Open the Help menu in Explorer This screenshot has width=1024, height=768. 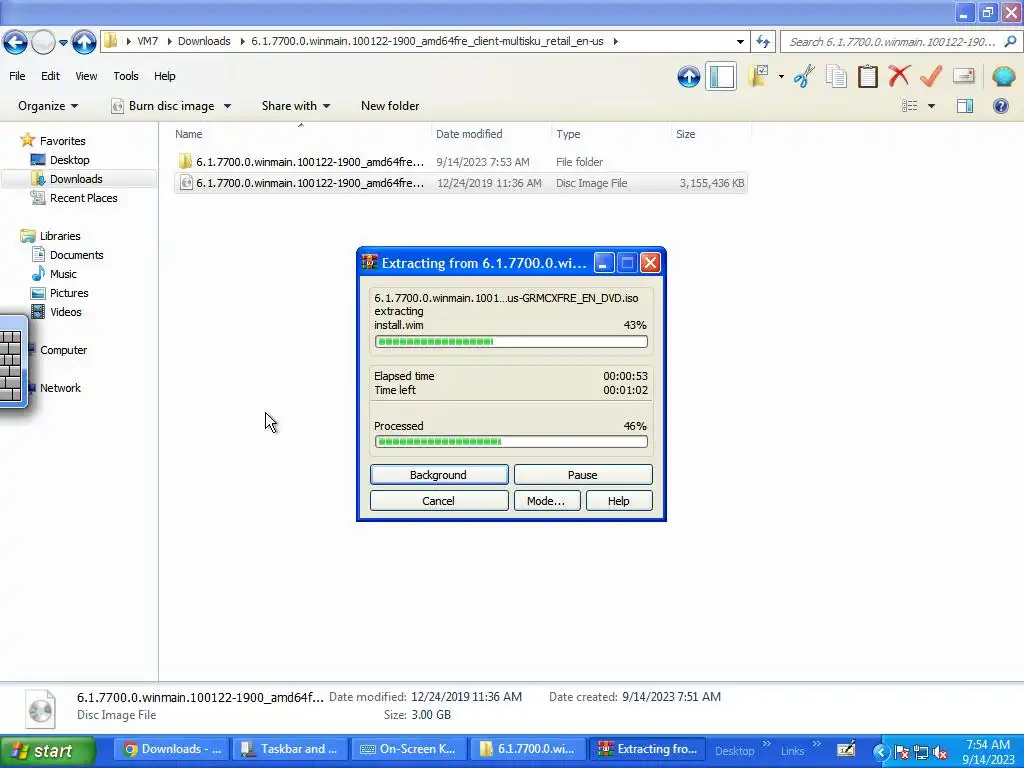tap(165, 76)
